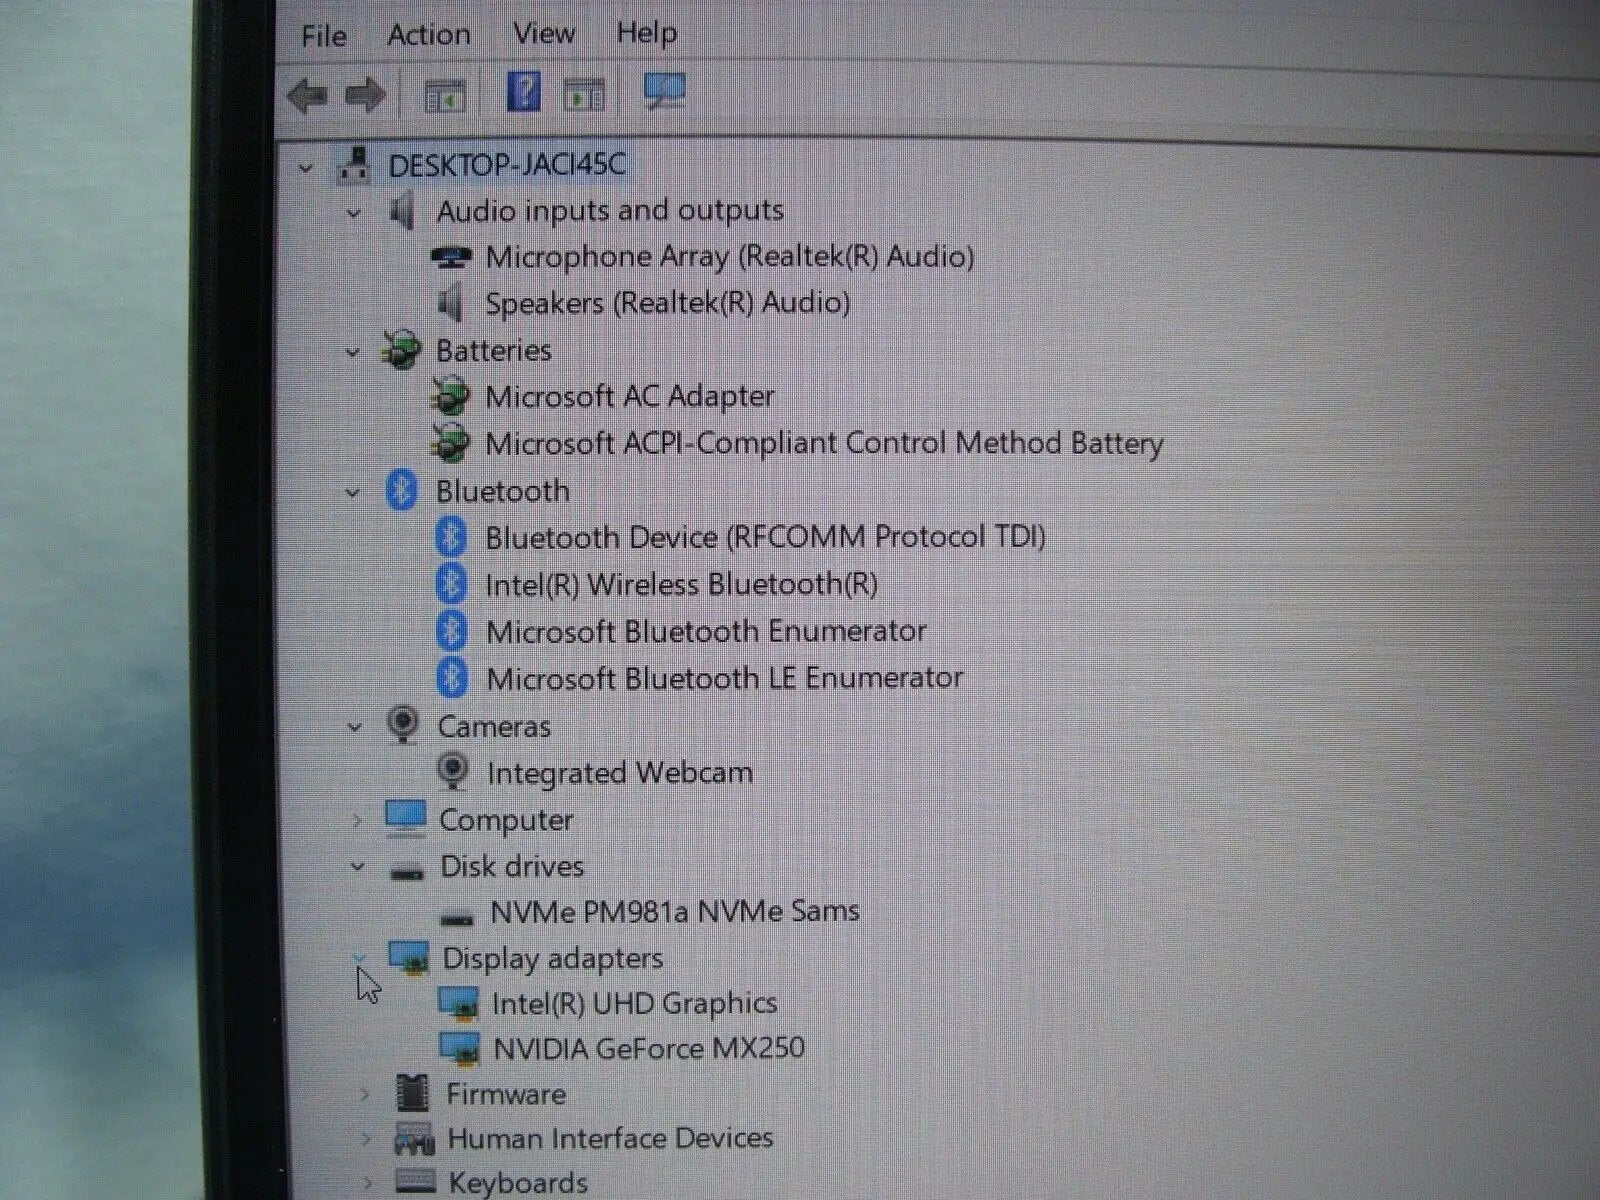This screenshot has width=1600, height=1200.
Task: Click the icon beside Microsoft Bluetooth Enumerator
Action: tap(451, 631)
